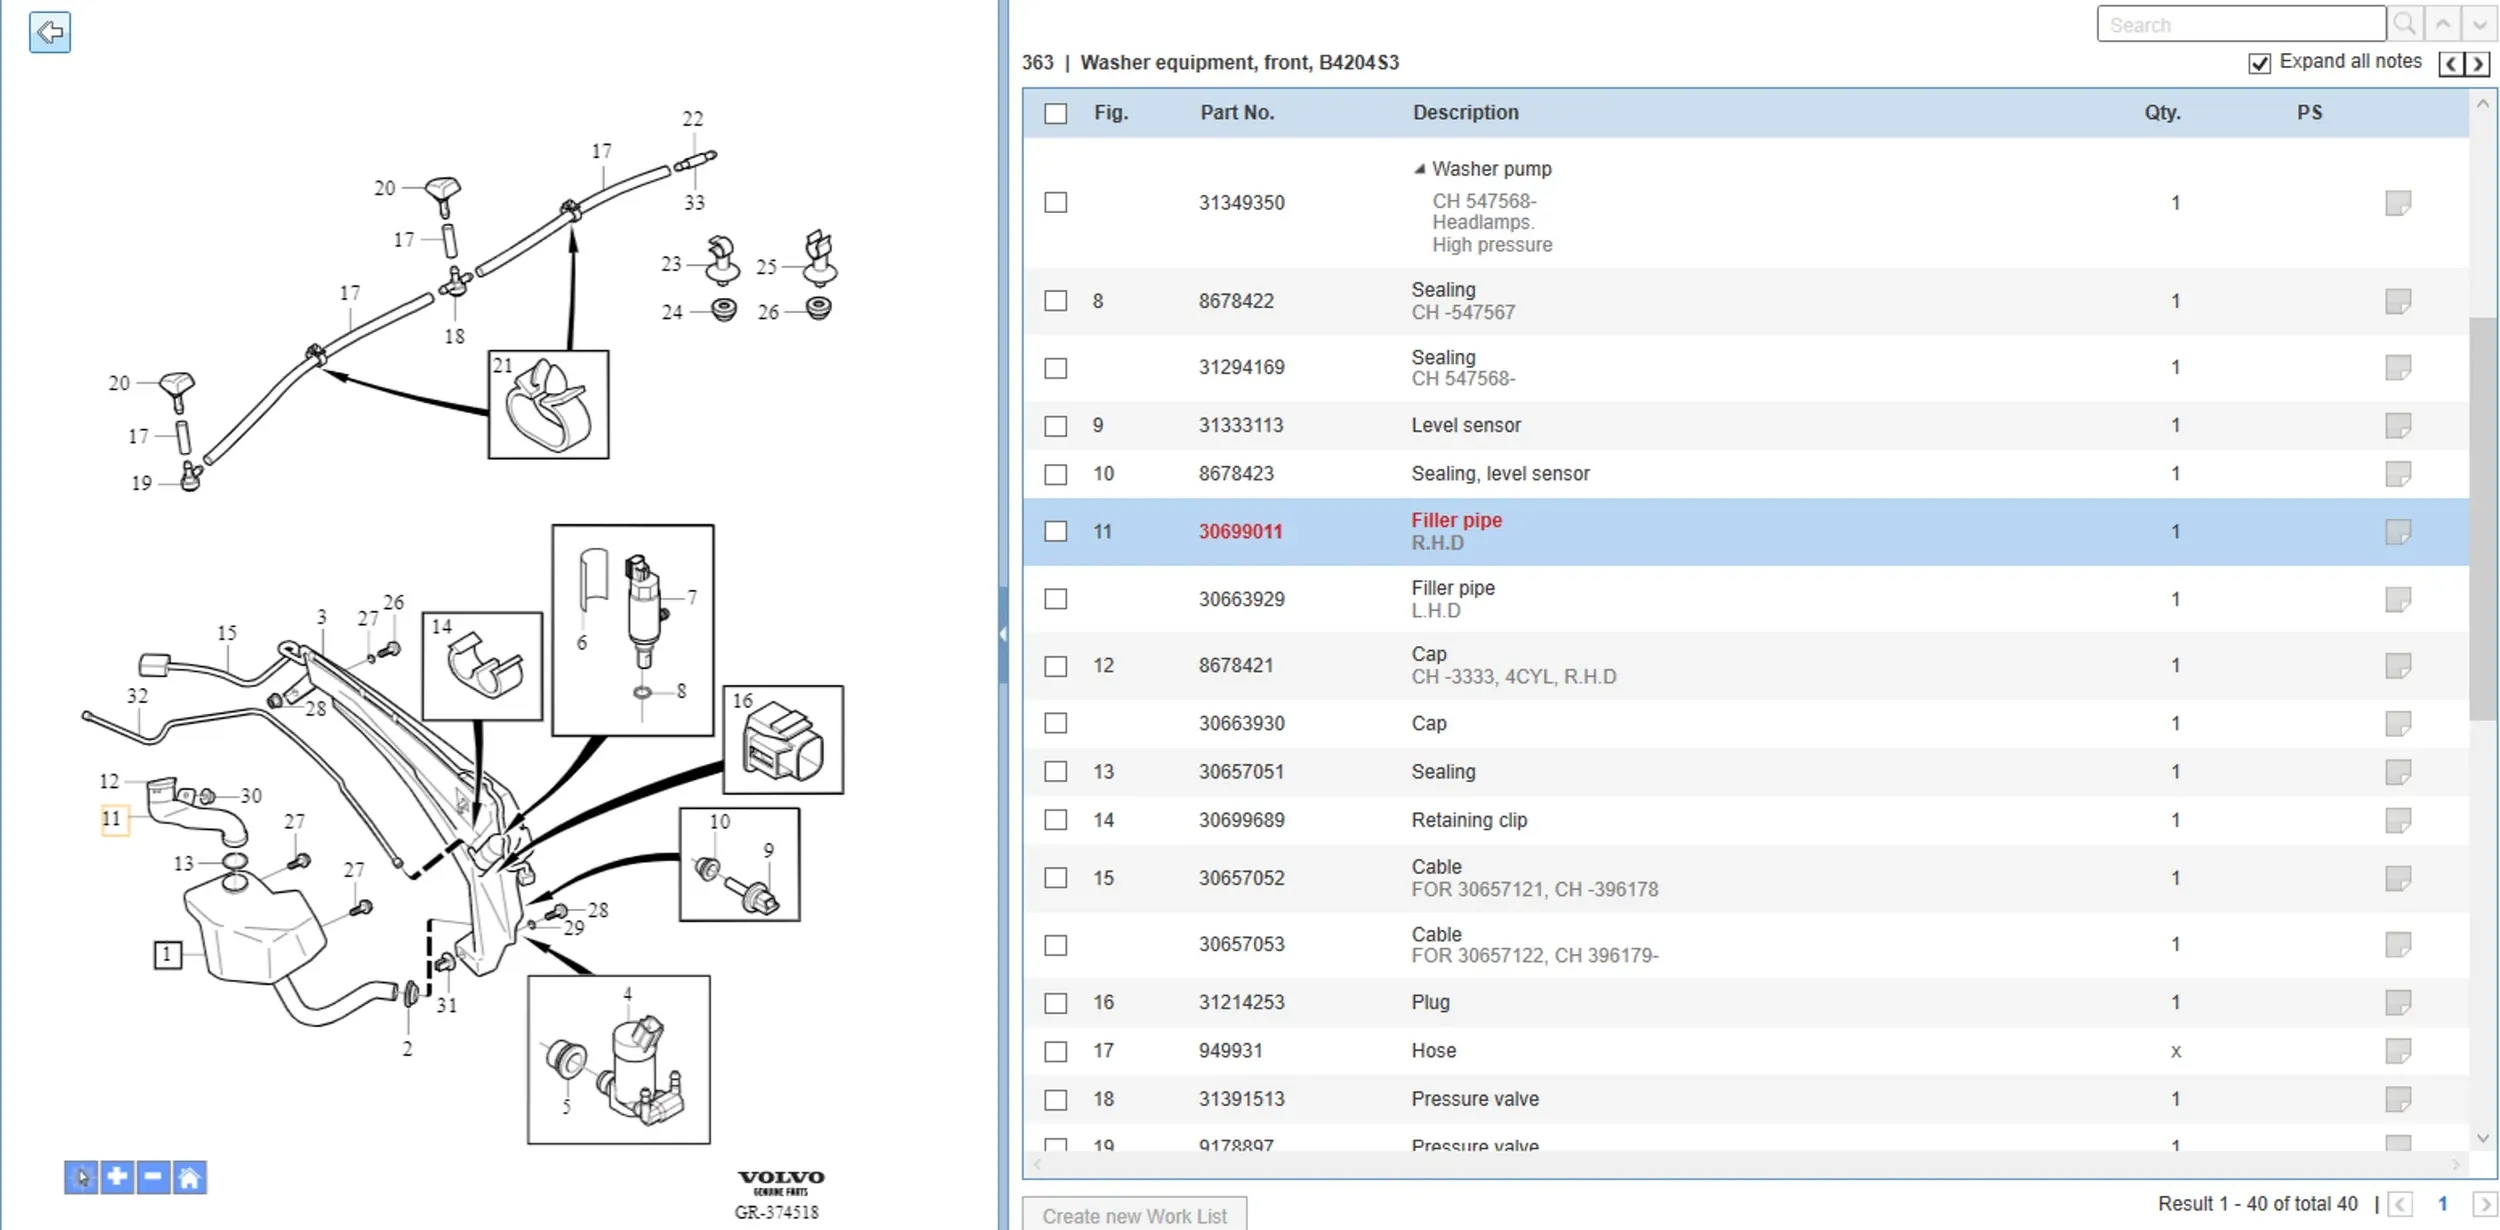Go to next section with right chevron

(2477, 64)
